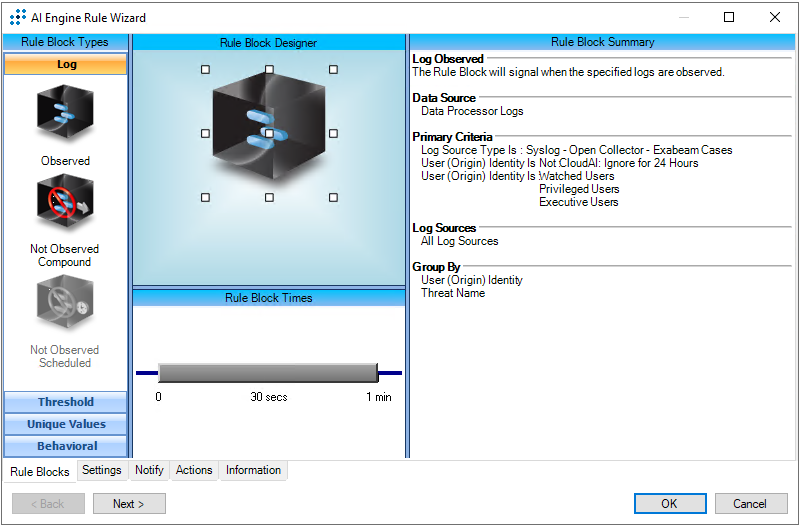The height and width of the screenshot is (525, 799).
Task: Cancel the rule wizard
Action: tap(749, 504)
